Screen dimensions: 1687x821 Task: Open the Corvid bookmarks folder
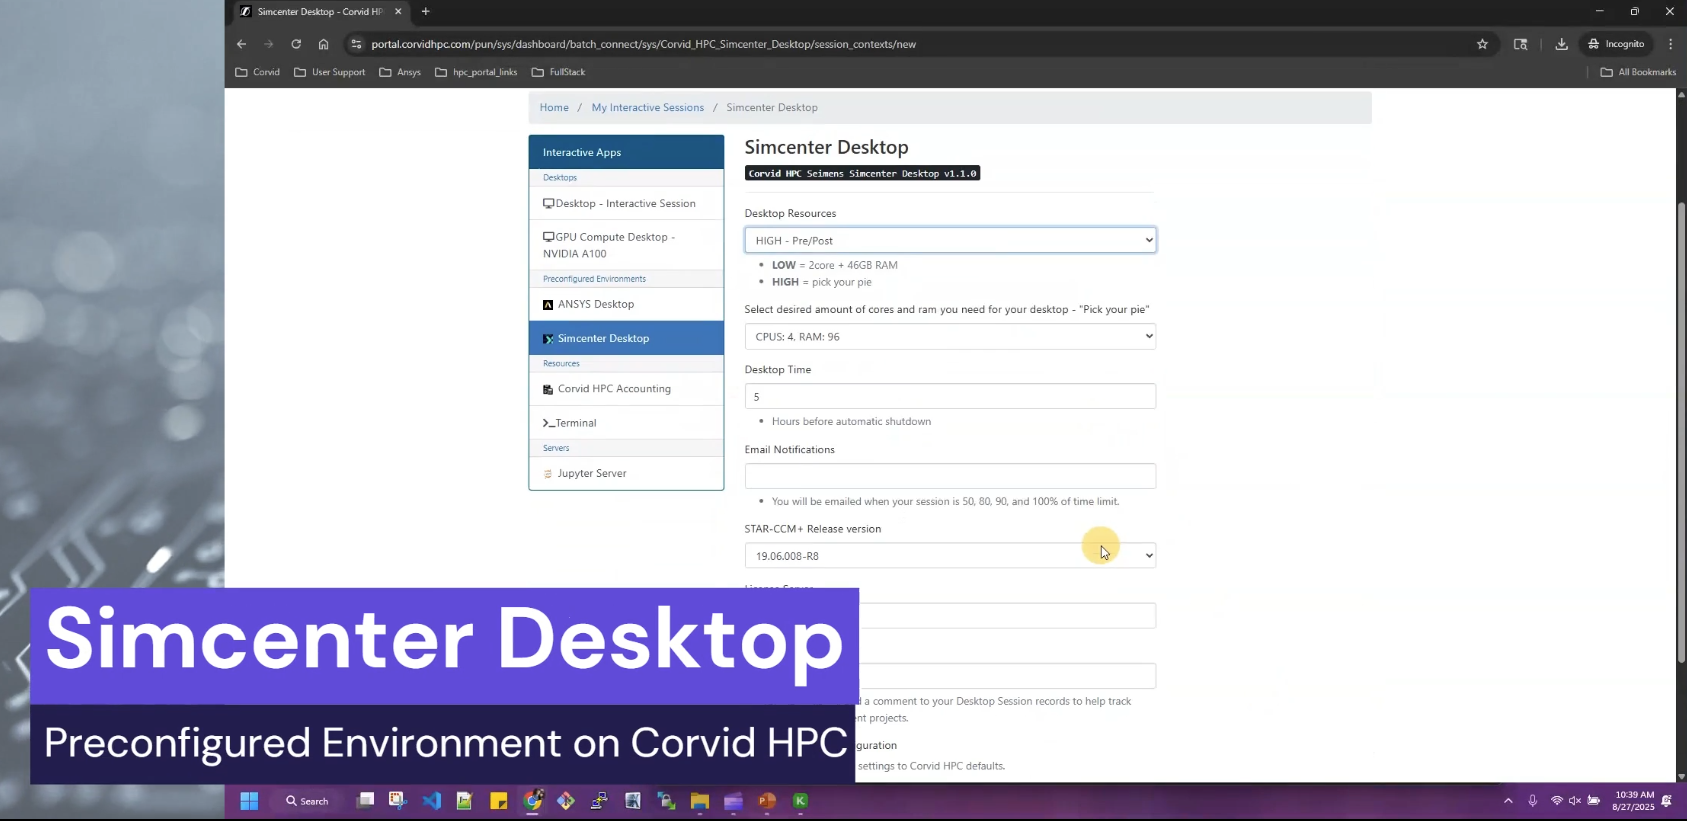pyautogui.click(x=258, y=72)
